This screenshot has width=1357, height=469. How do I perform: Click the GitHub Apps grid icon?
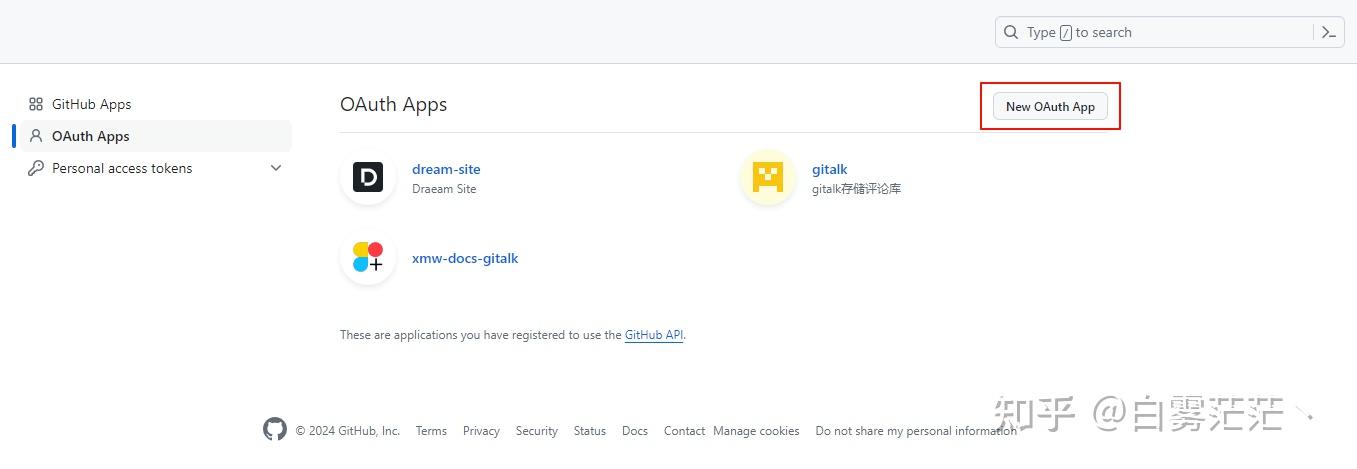tap(36, 104)
